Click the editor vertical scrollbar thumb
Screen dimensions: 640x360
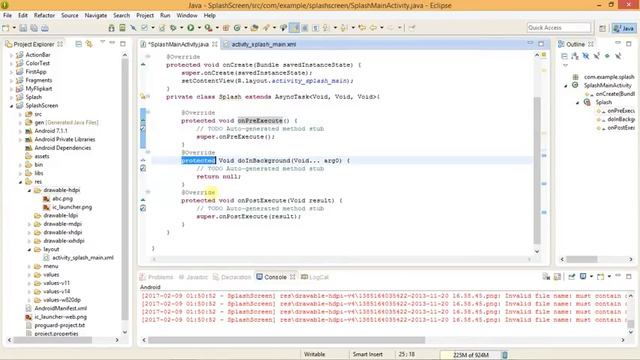tap(537, 170)
